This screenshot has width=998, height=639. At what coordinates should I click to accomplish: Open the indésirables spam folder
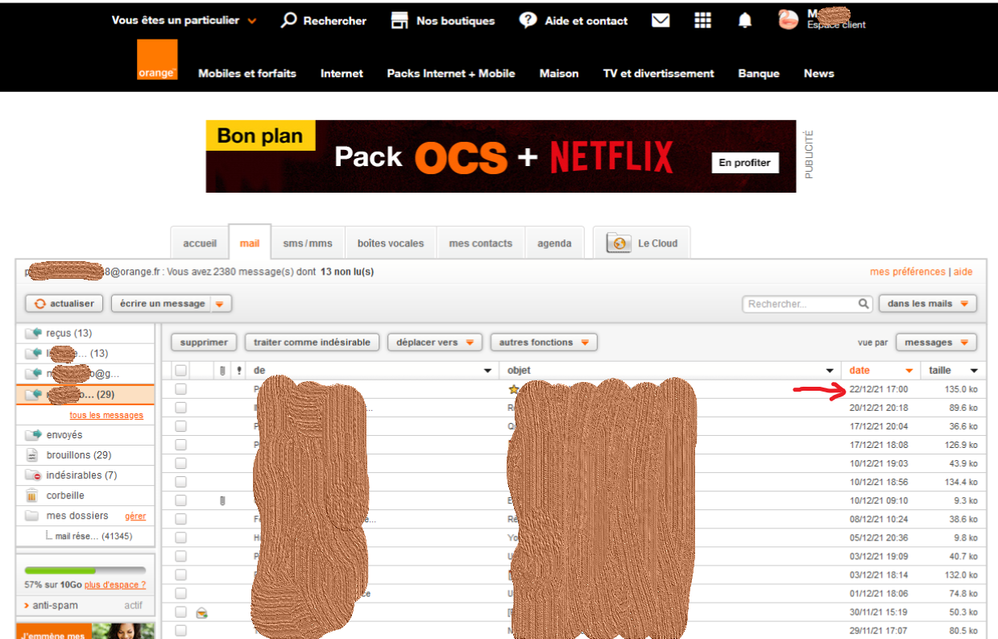point(81,475)
